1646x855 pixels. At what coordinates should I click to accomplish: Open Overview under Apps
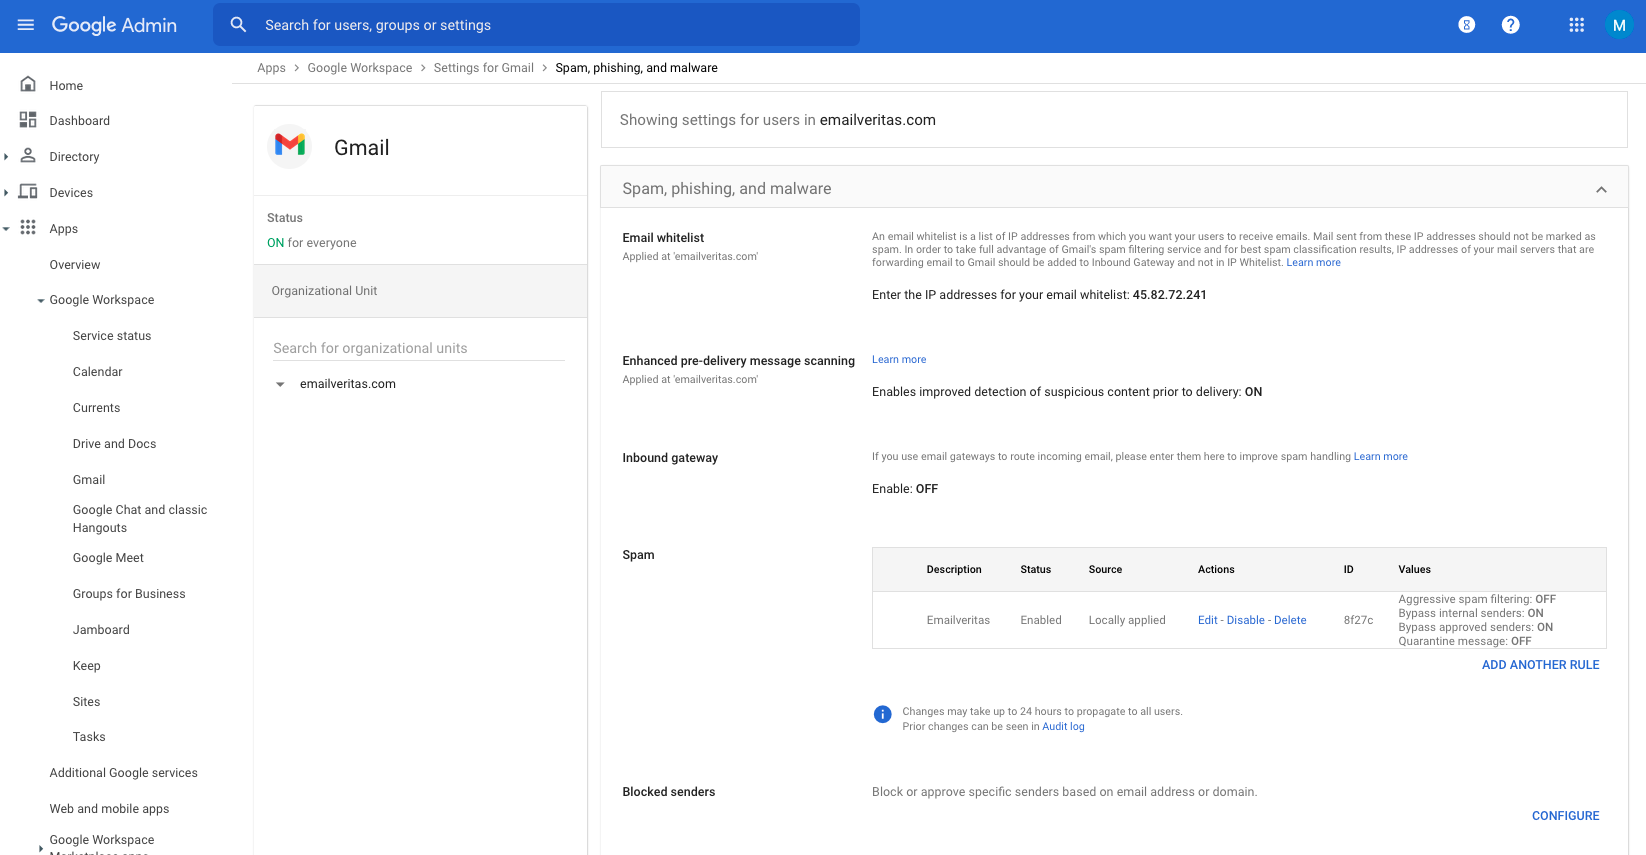(75, 265)
